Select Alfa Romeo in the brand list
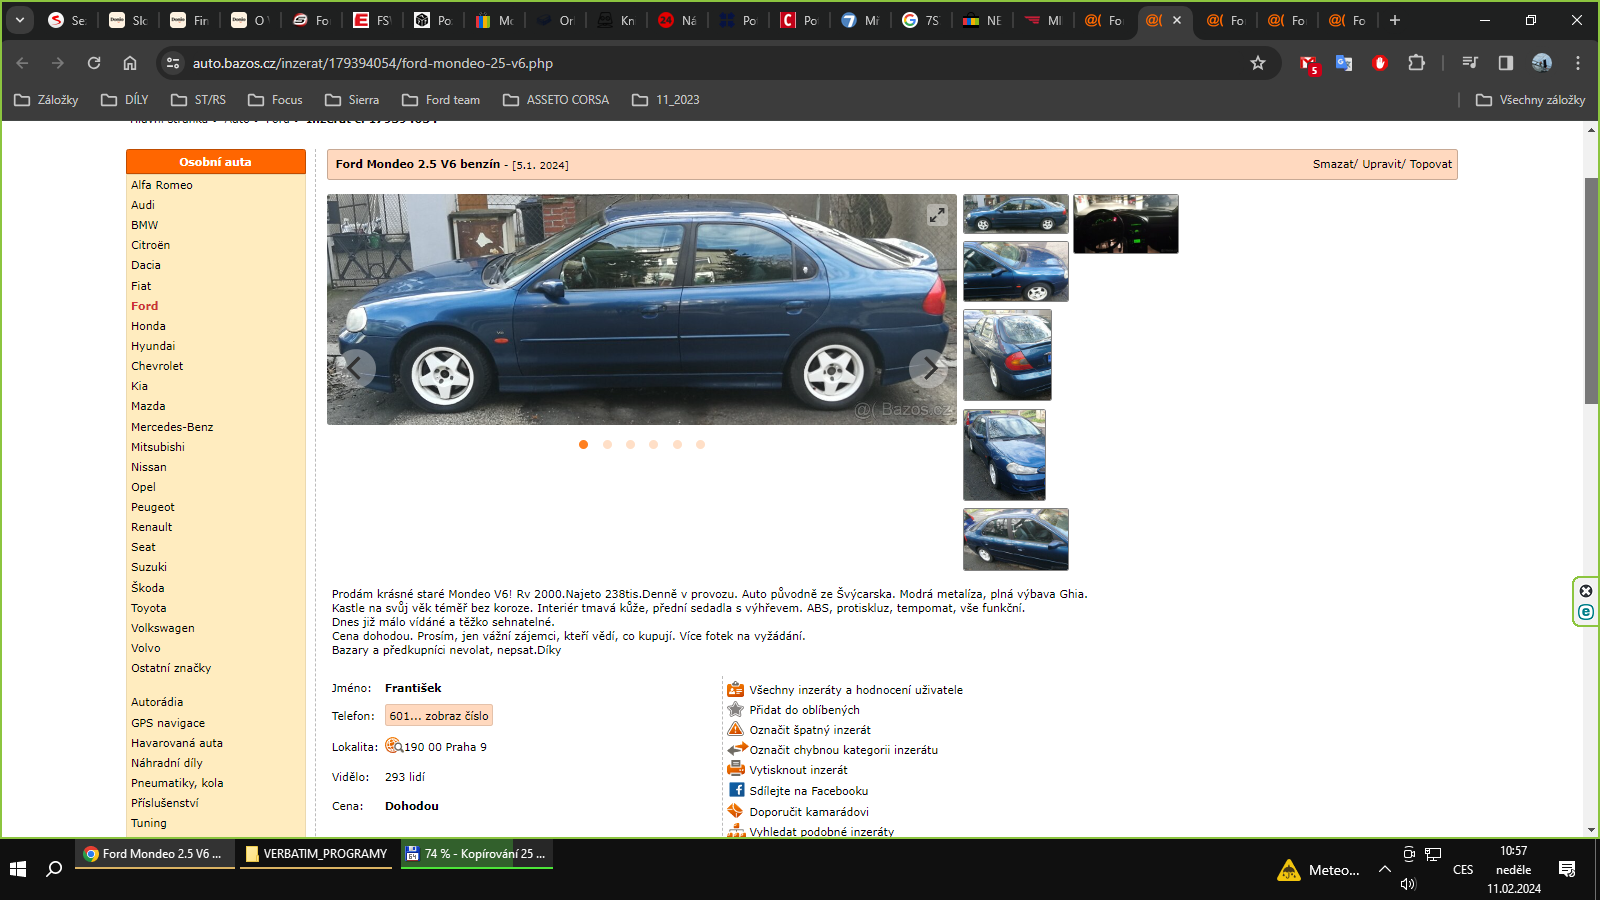The image size is (1600, 900). [x=162, y=185]
